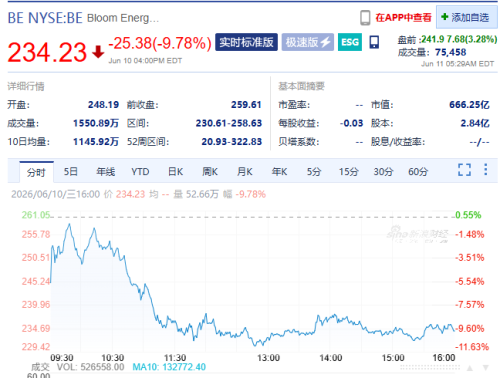Click the 基本面摘要 section heading
500x378 pixels.
pos(301,86)
